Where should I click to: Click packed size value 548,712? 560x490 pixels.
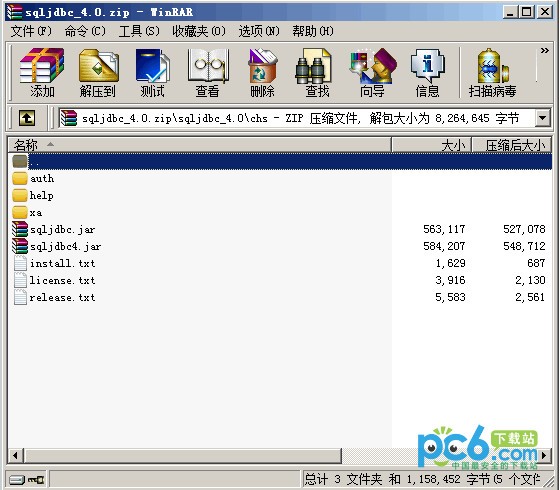click(x=524, y=246)
